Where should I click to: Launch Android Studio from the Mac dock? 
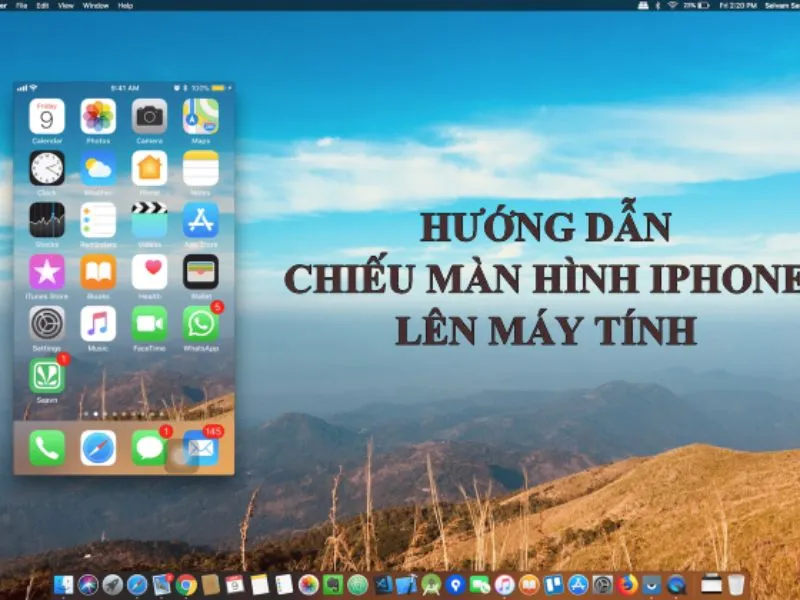pos(431,585)
